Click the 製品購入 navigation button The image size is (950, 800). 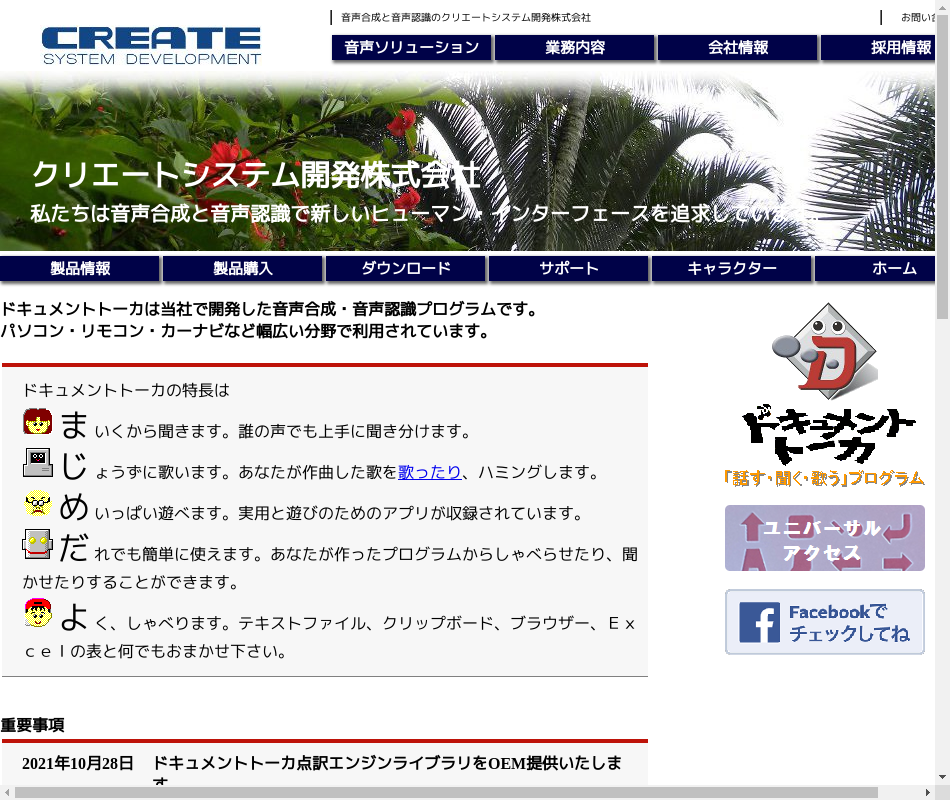click(x=243, y=269)
